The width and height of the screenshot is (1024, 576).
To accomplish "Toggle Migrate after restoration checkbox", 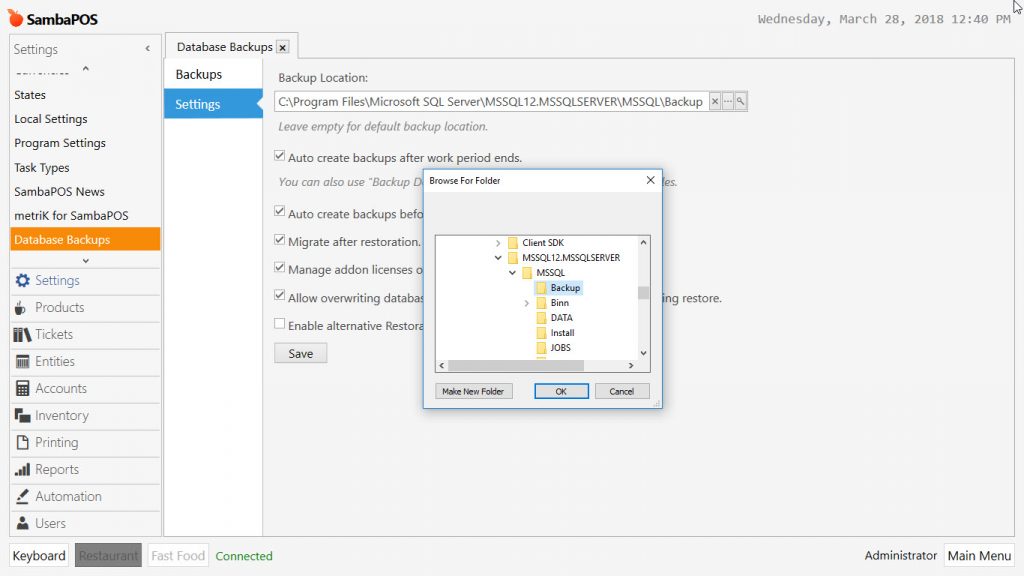I will click(280, 240).
